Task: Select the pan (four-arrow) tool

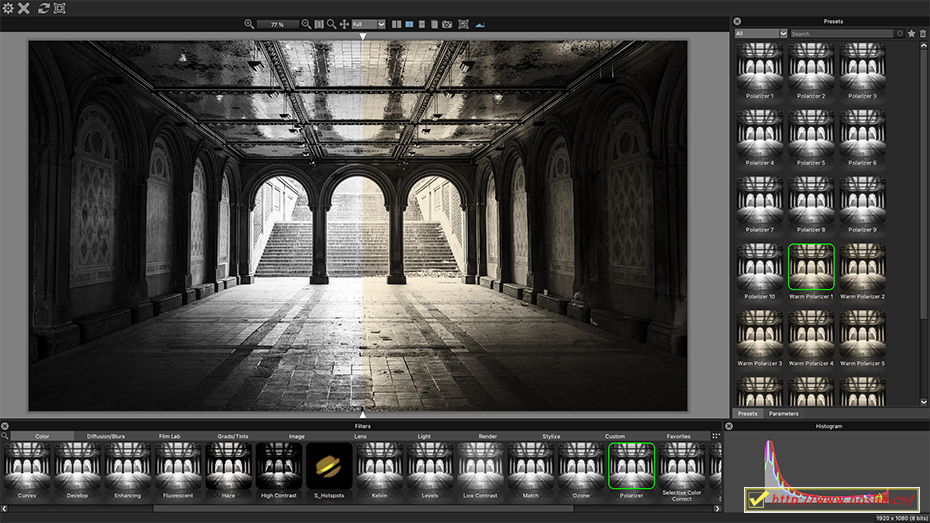Action: click(344, 24)
